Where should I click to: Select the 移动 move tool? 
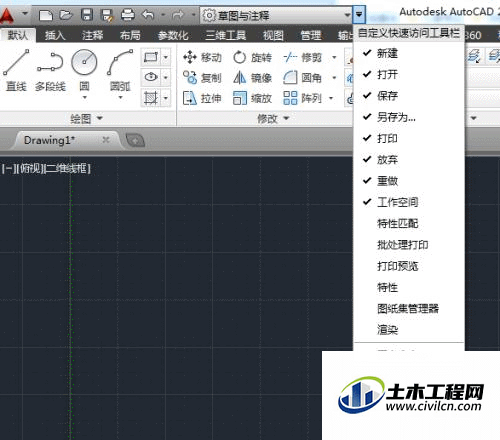[202, 58]
